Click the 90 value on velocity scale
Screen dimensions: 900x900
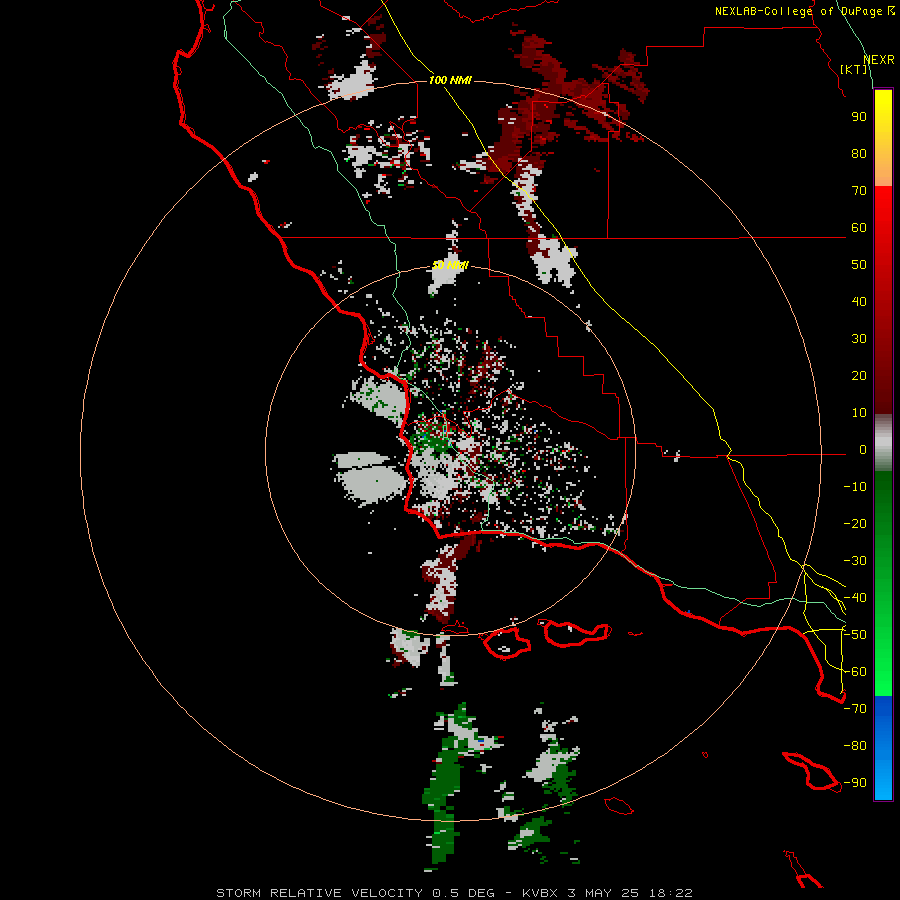point(859,117)
